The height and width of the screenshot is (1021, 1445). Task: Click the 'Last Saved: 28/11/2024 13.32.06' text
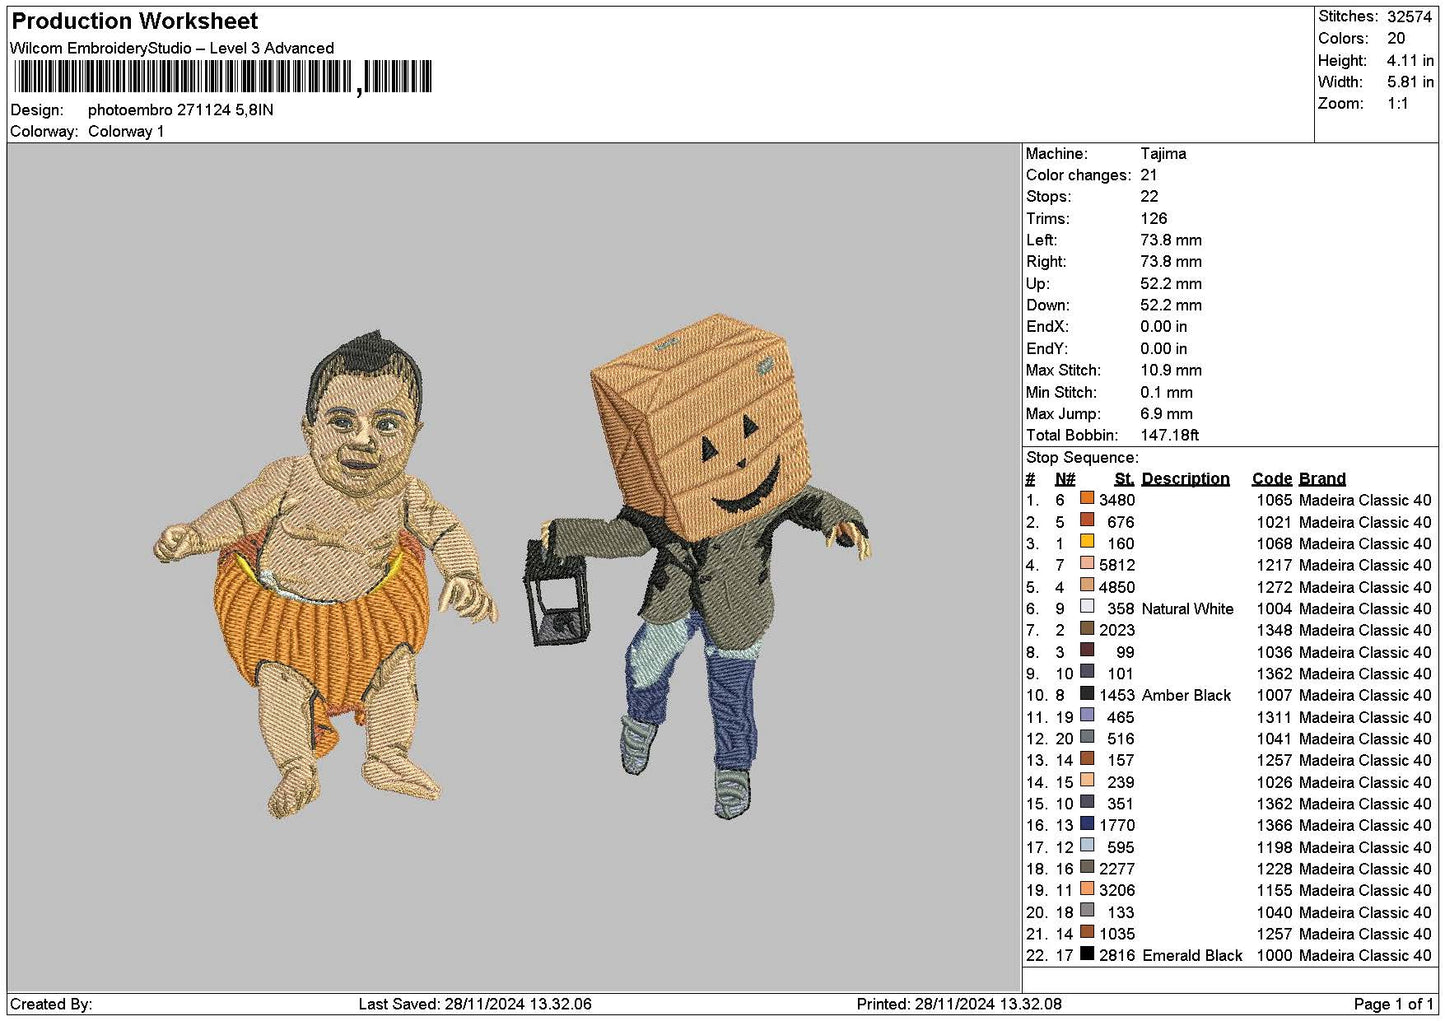pos(475,1004)
